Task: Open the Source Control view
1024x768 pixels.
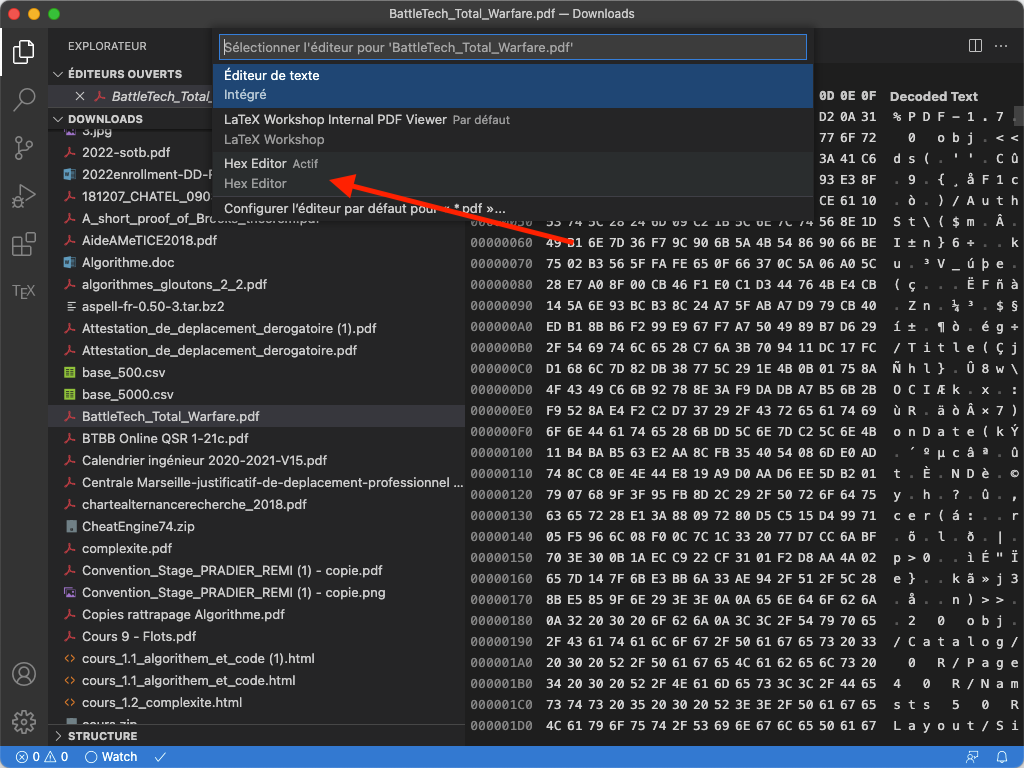Action: pos(24,147)
